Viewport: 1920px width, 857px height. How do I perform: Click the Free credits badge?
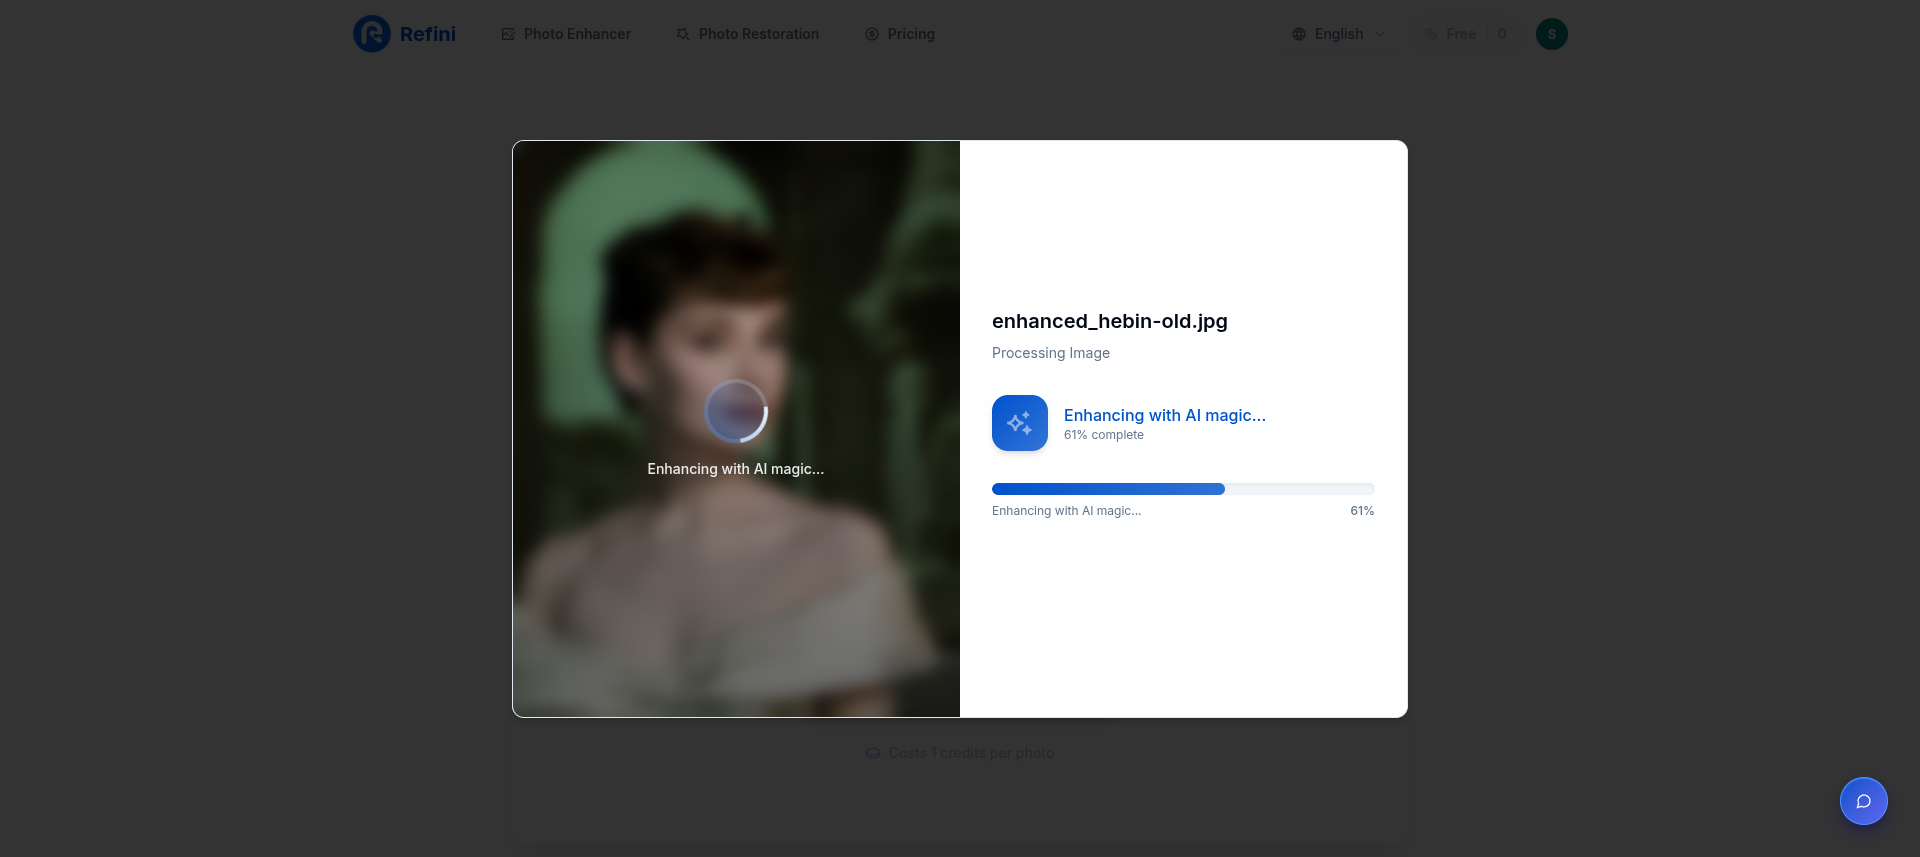click(1466, 34)
